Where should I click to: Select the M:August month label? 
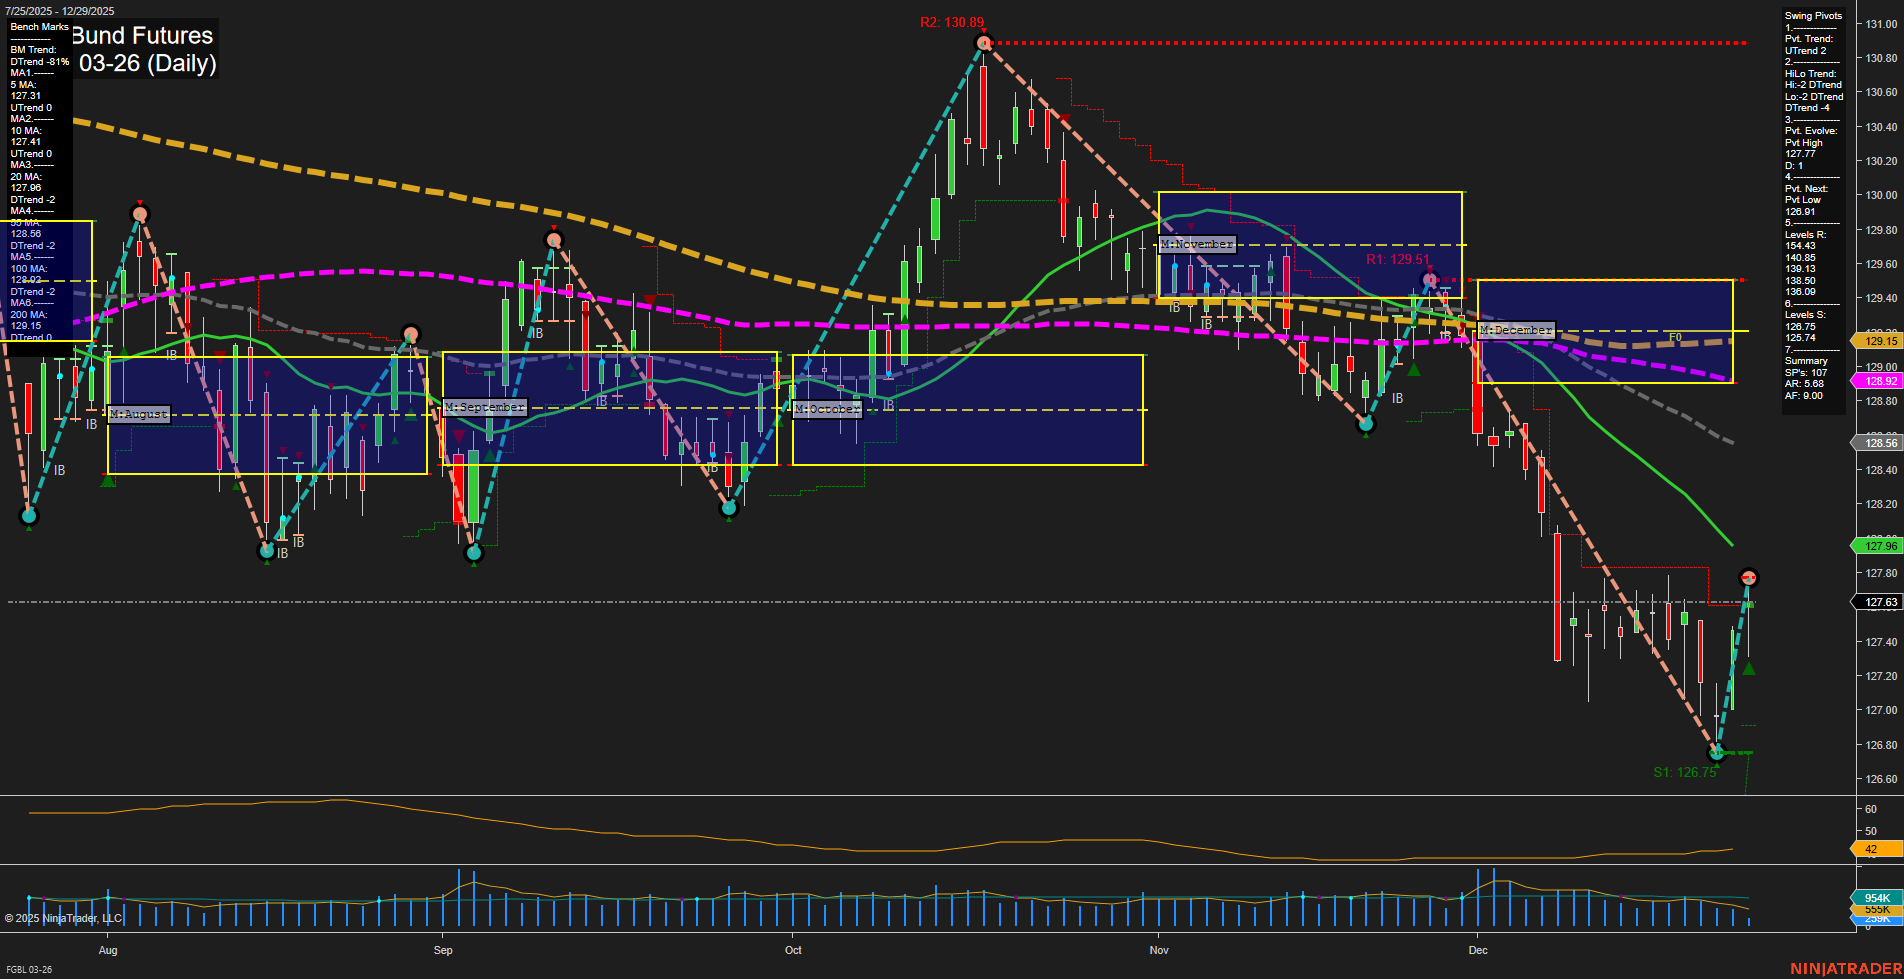[138, 414]
